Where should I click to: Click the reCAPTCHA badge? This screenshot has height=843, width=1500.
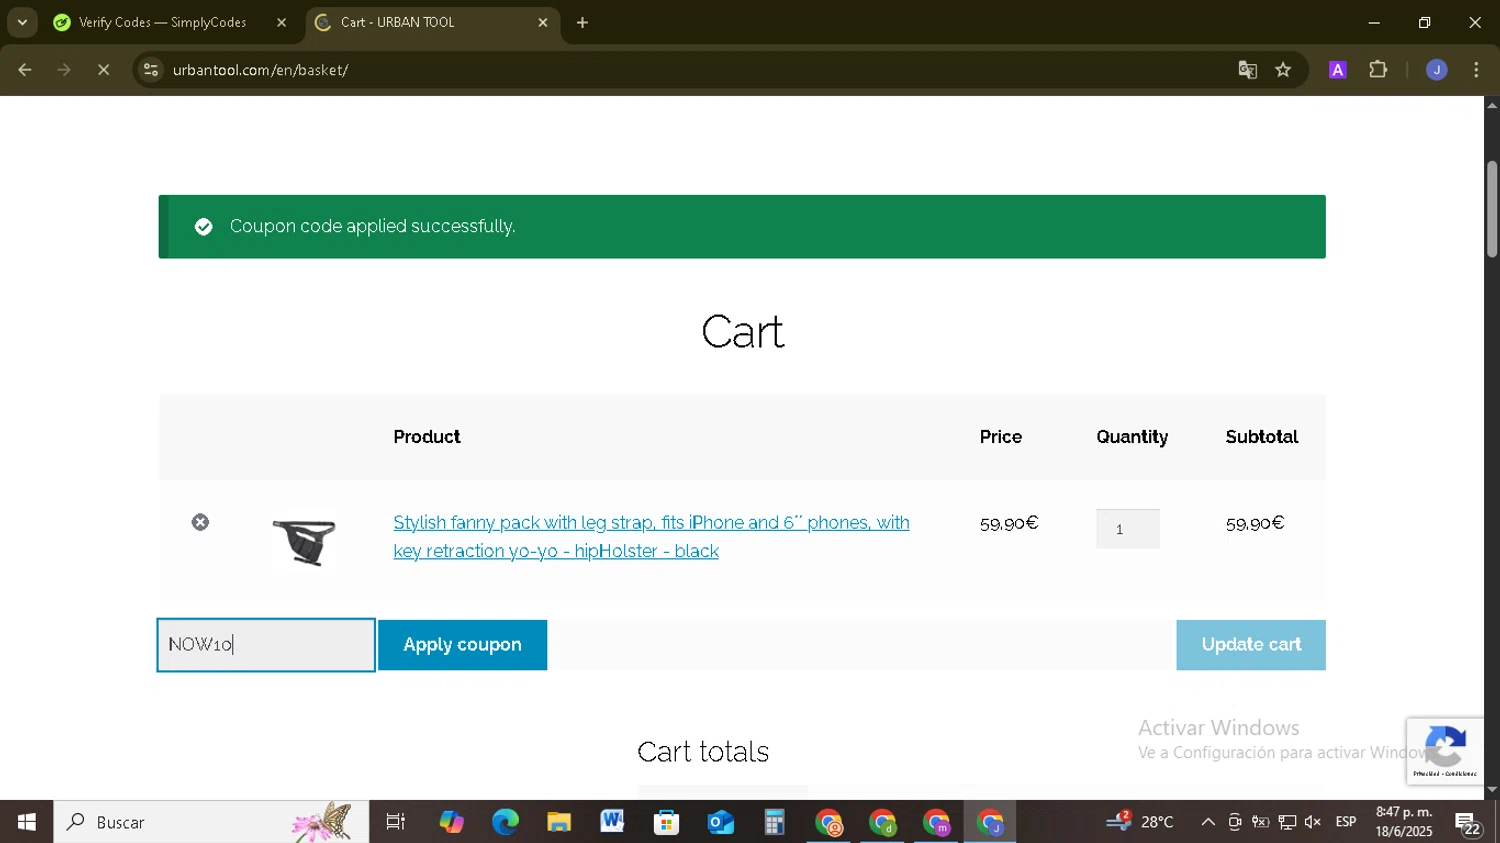pyautogui.click(x=1445, y=751)
